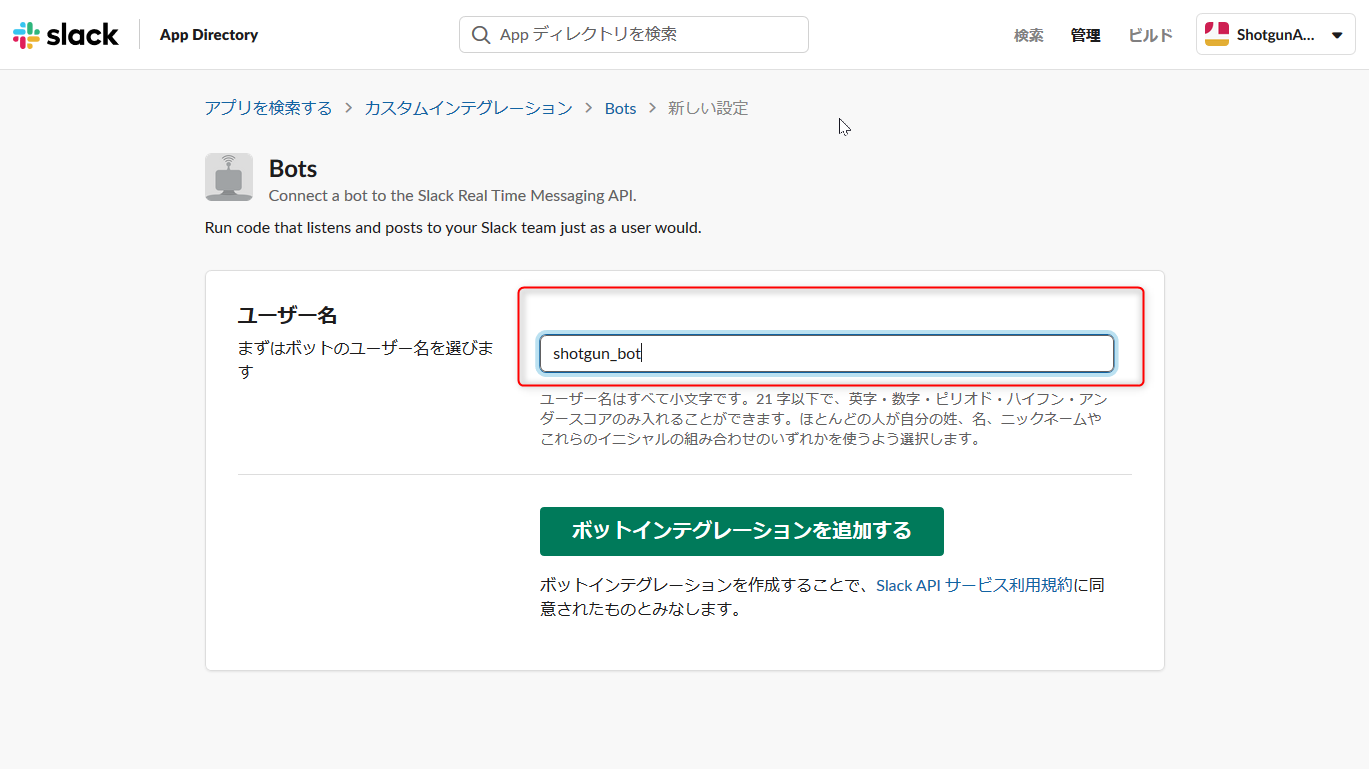Click まずはボットのユーザー名を選びます text
The height and width of the screenshot is (769, 1369).
pyautogui.click(x=366, y=360)
